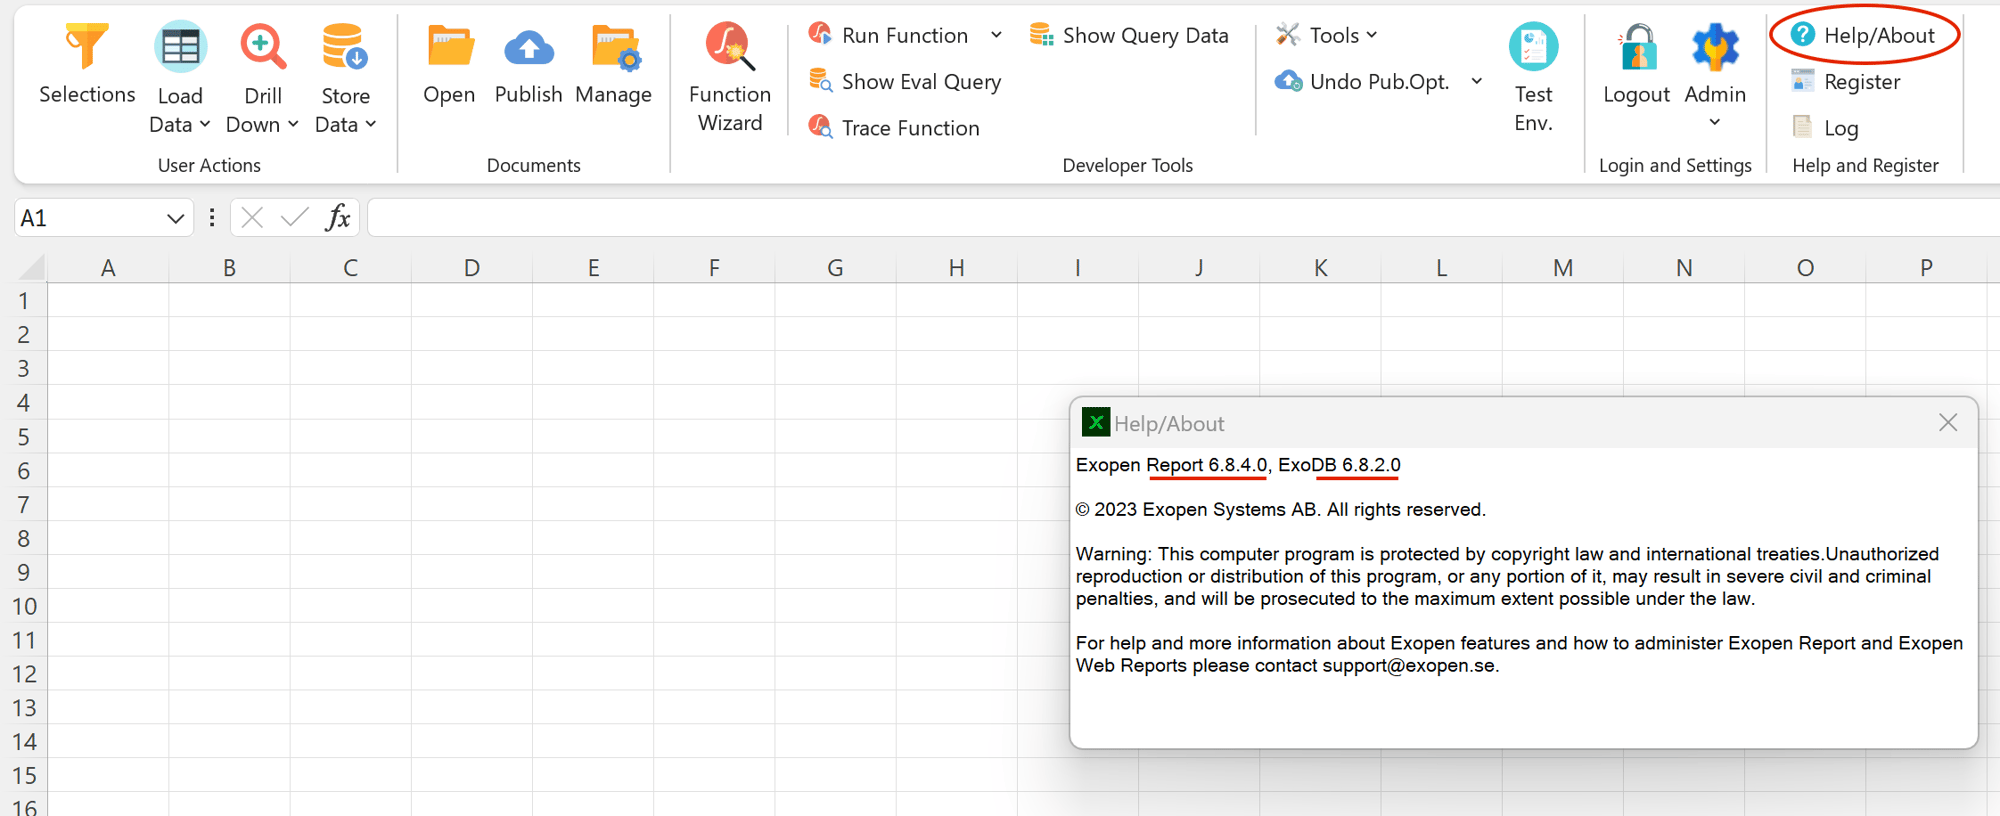Select row 1 header
This screenshot has height=816, width=2000.
coord(24,301)
